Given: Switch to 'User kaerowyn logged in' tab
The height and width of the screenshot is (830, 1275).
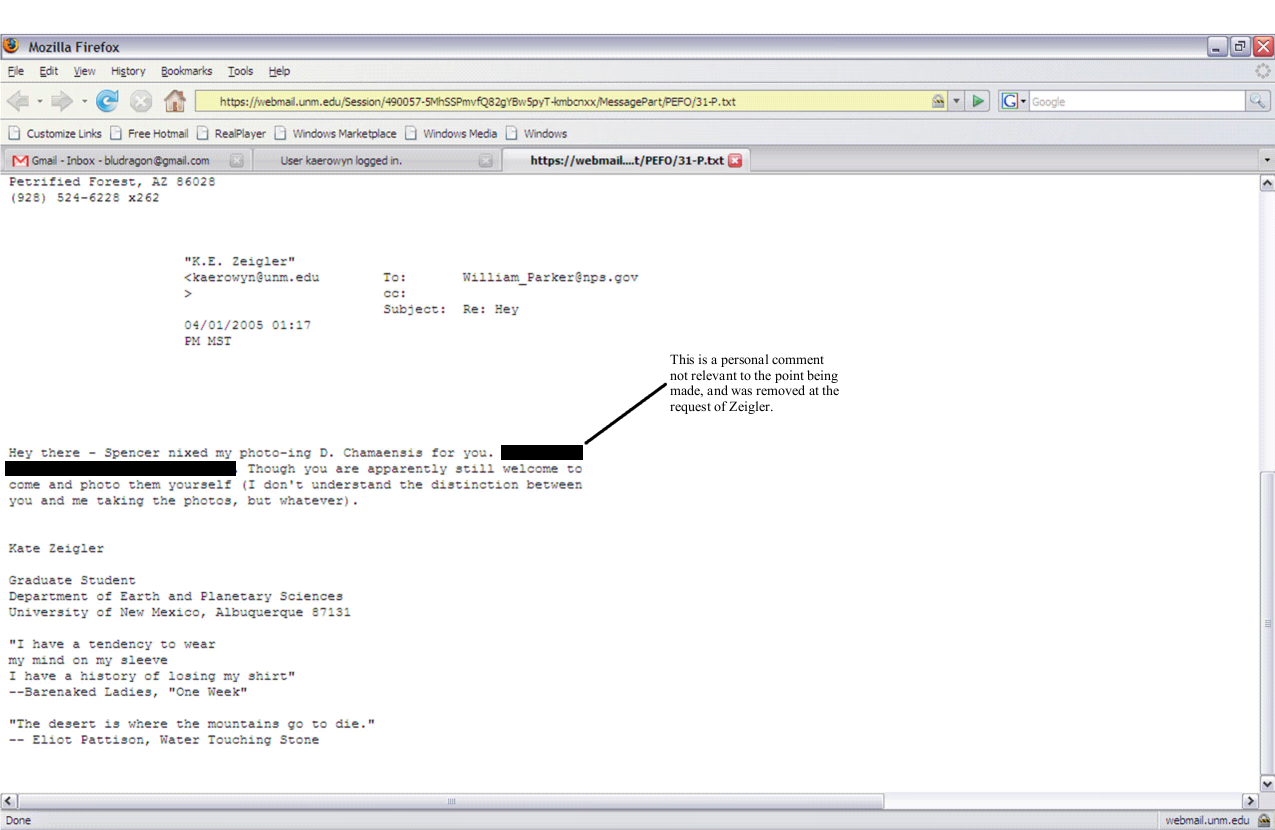Looking at the screenshot, I should coord(375,160).
